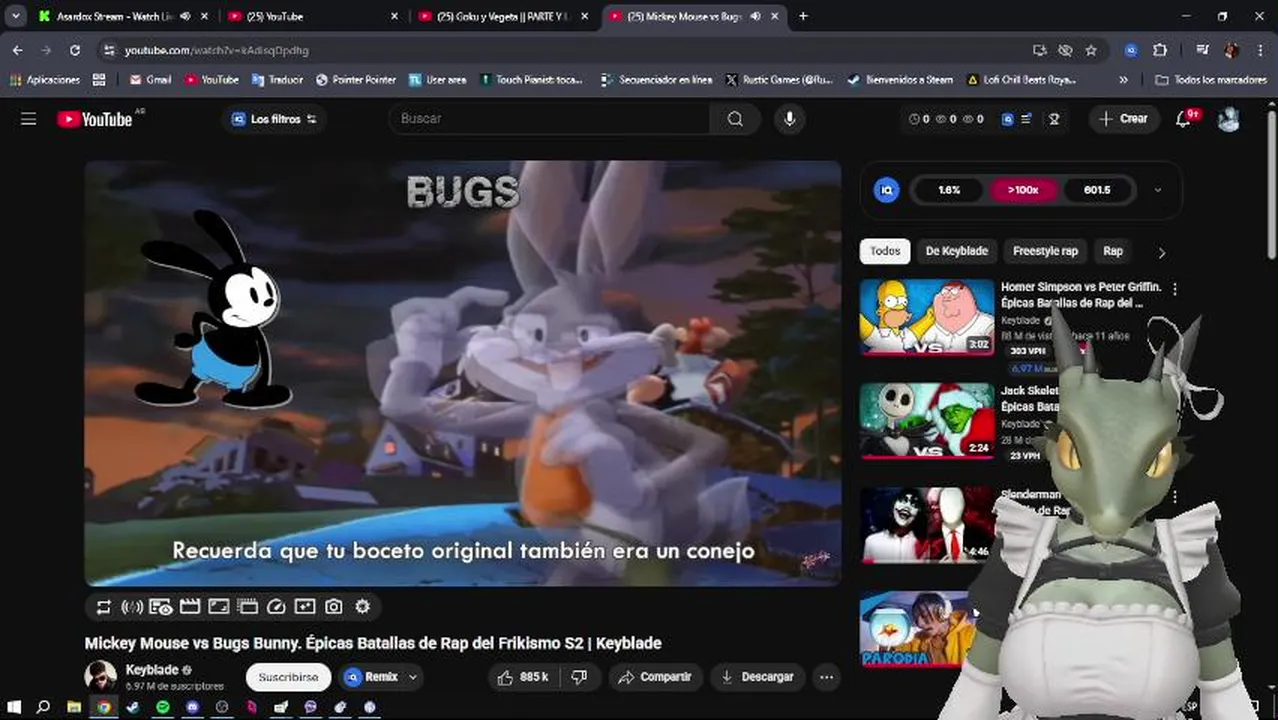Take a screenshot with the camera icon
1278x720 pixels.
[x=334, y=607]
